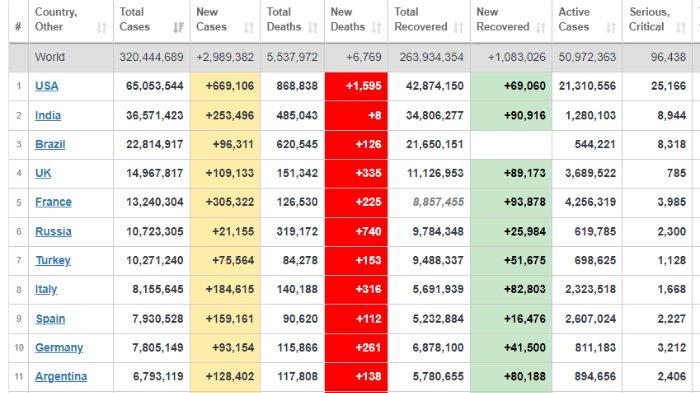The image size is (700, 393).
Task: Follow the Brazil link
Action: (50, 145)
